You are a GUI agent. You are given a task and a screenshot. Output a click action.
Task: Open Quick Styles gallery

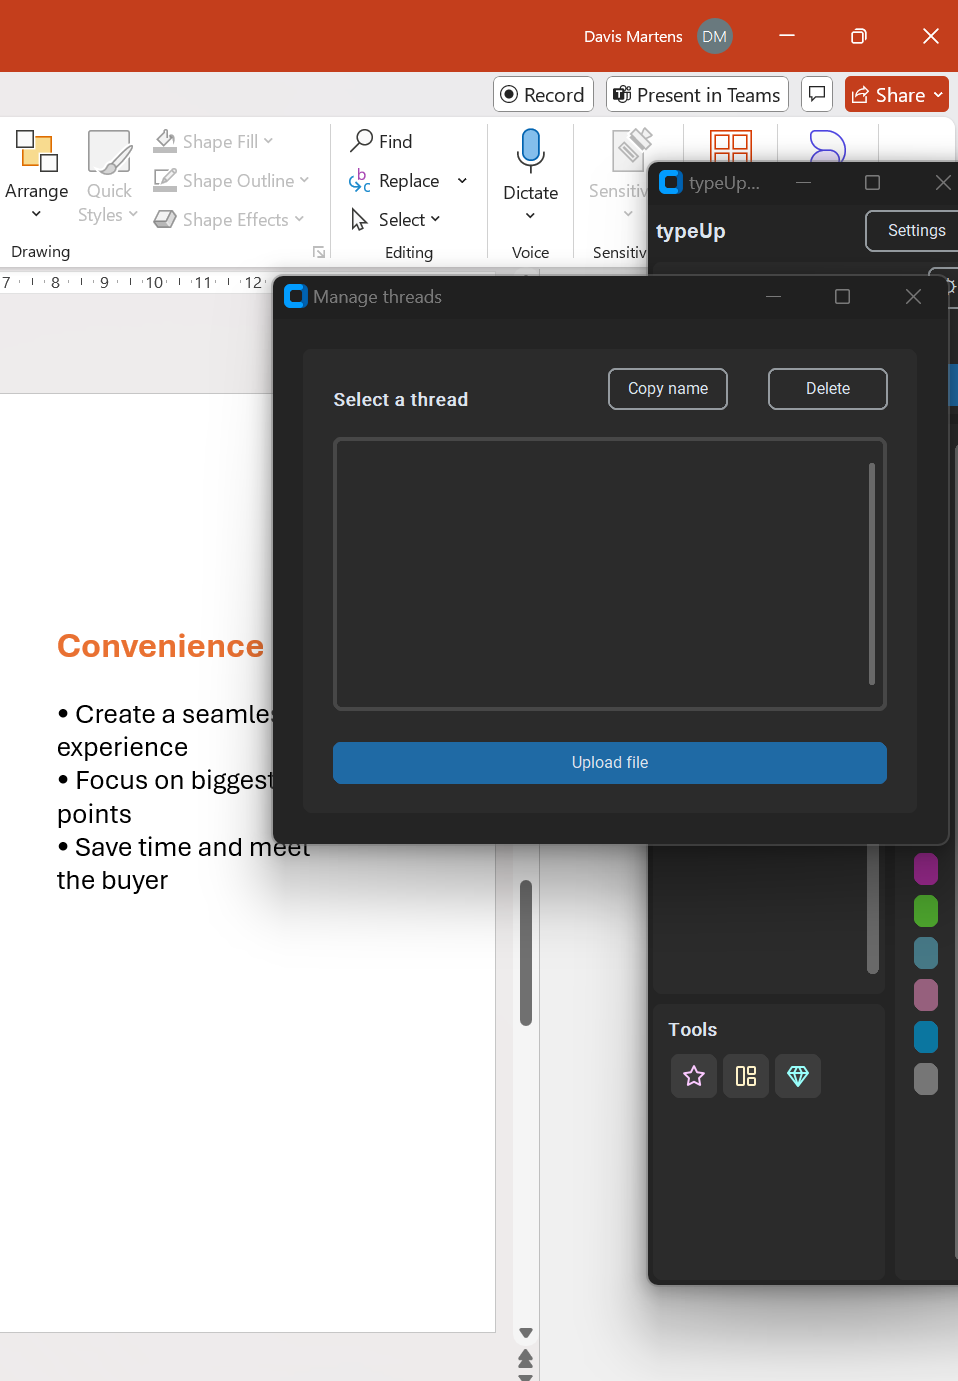pos(108,176)
